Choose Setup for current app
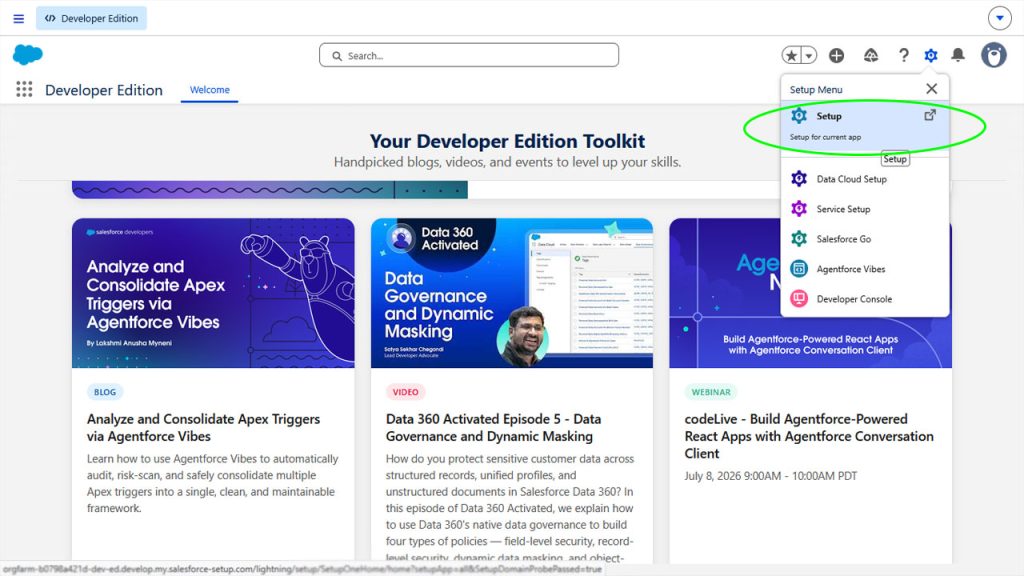Image resolution: width=1024 pixels, height=576 pixels. click(x=865, y=125)
